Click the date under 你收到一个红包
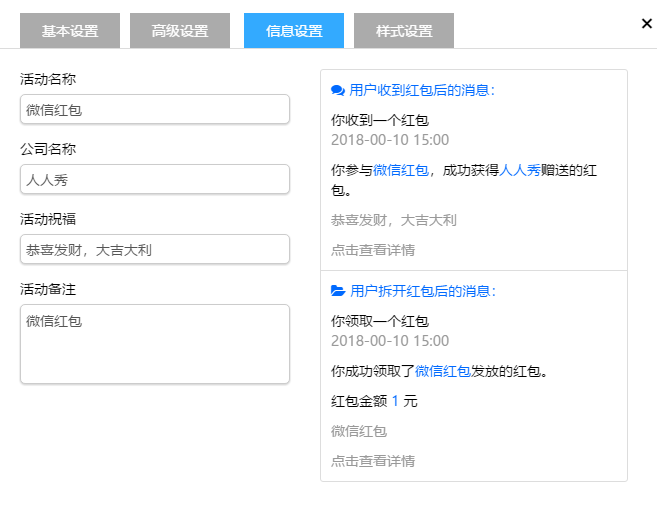The width and height of the screenshot is (657, 506). [x=390, y=140]
